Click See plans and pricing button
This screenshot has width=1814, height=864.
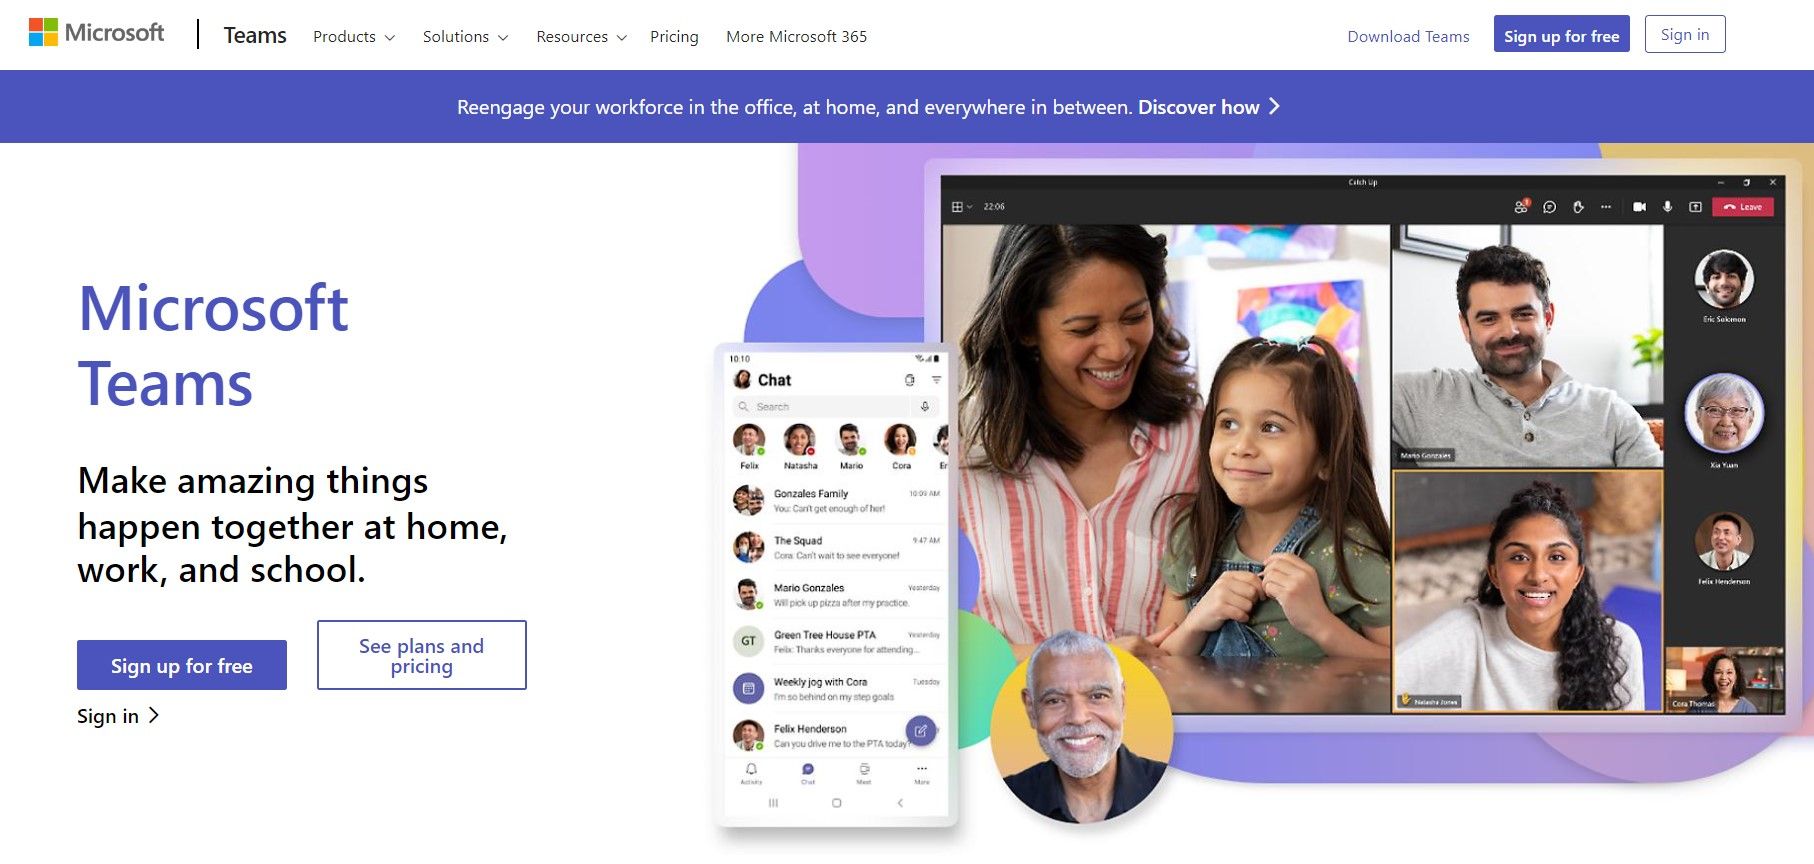[422, 655]
